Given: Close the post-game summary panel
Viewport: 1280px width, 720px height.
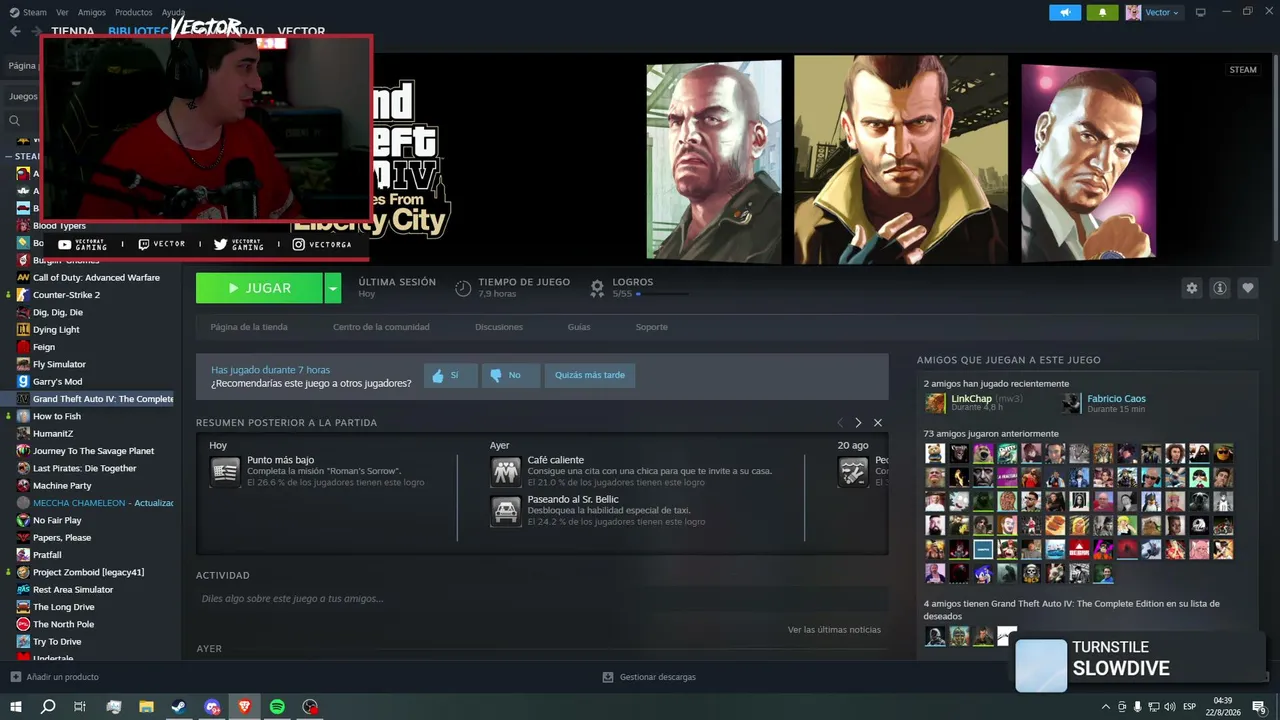Looking at the screenshot, I should pyautogui.click(x=878, y=423).
